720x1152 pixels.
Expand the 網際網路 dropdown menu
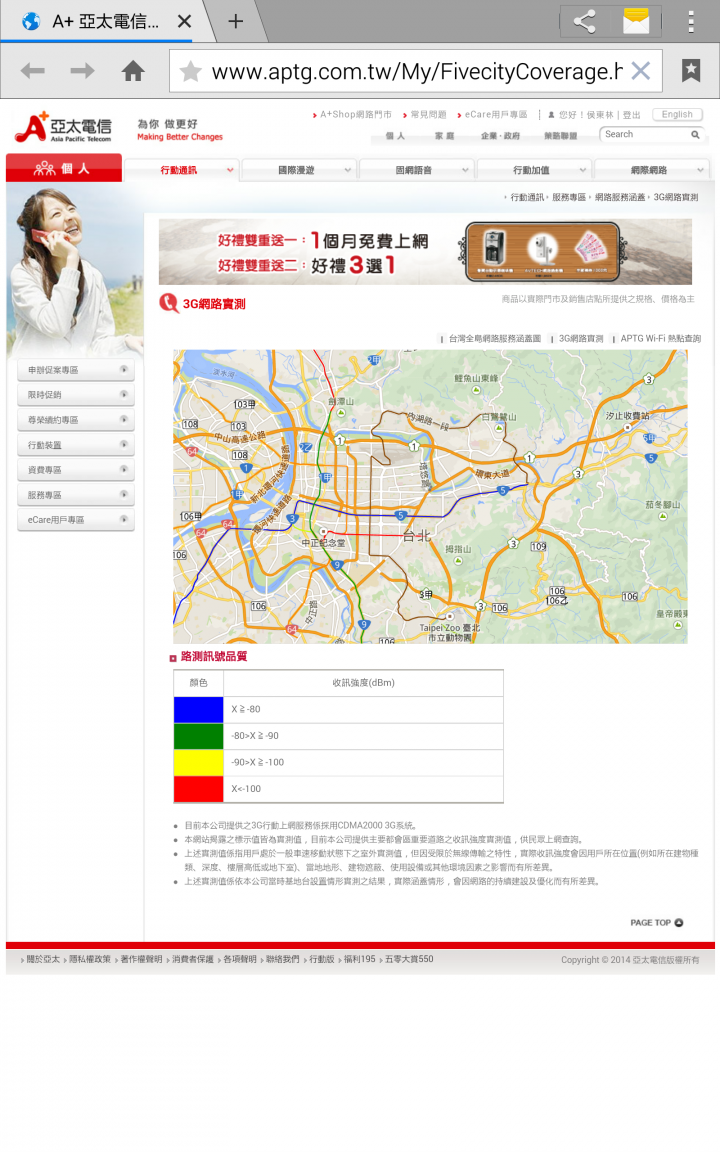[652, 170]
